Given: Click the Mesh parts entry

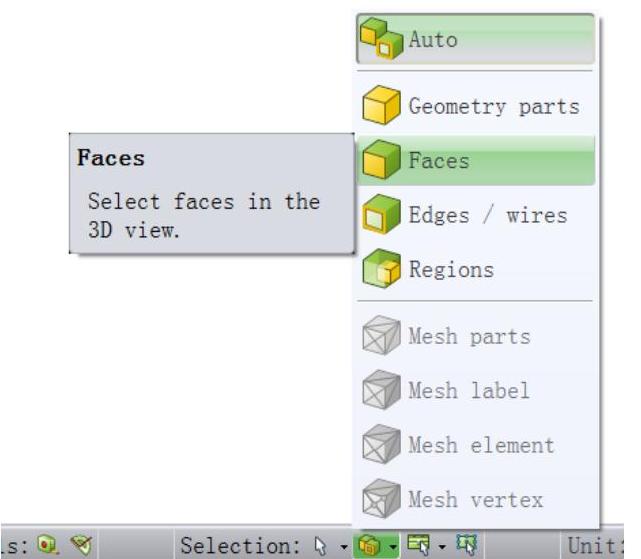Looking at the screenshot, I should (475, 336).
